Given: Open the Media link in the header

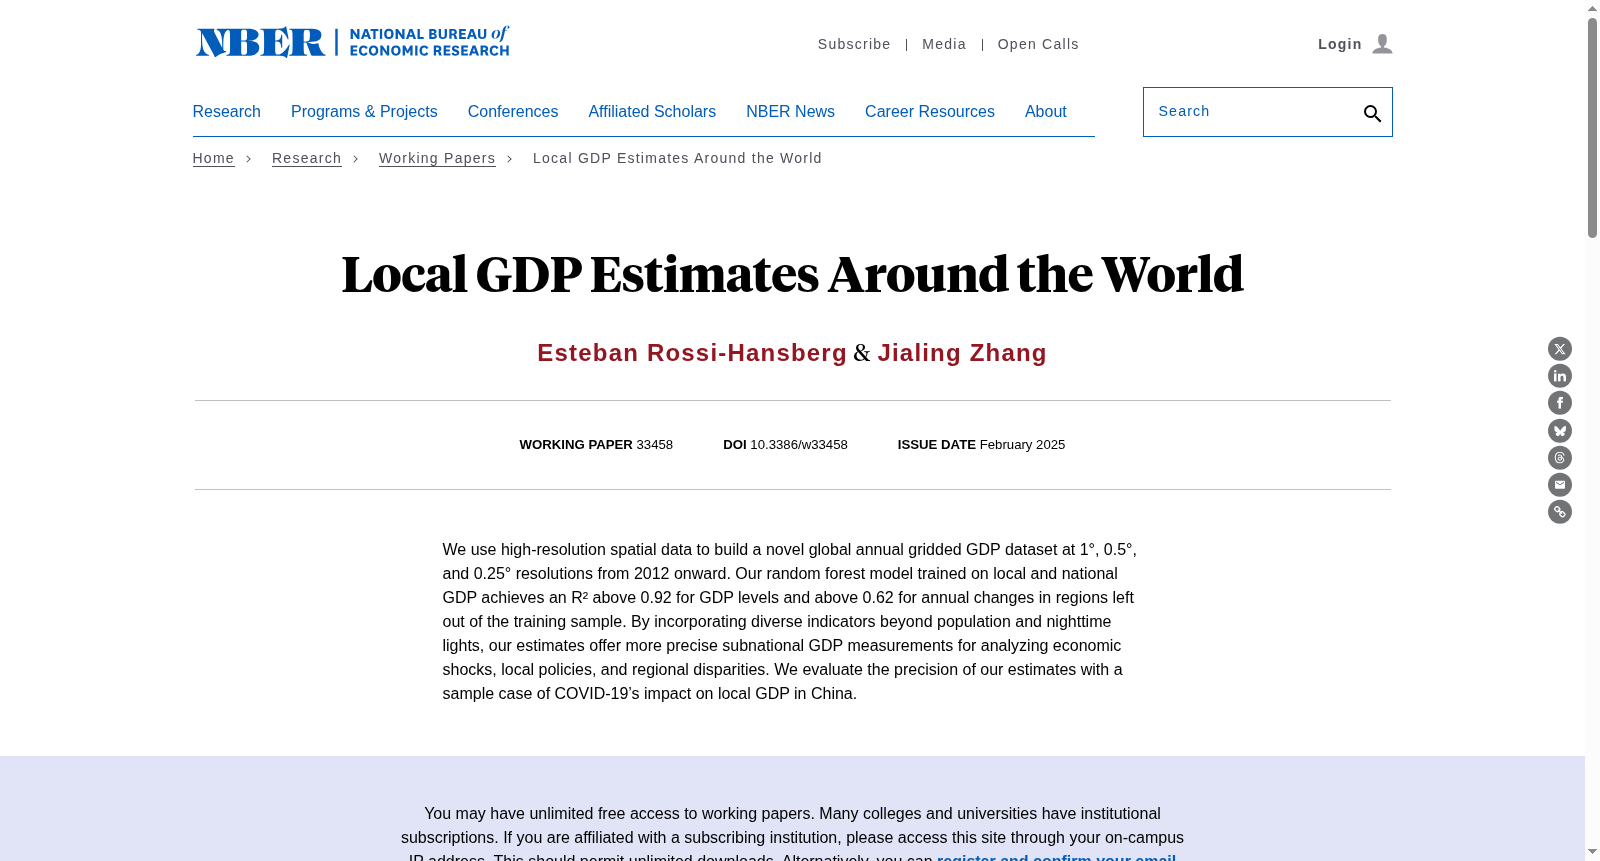Looking at the screenshot, I should tap(944, 44).
